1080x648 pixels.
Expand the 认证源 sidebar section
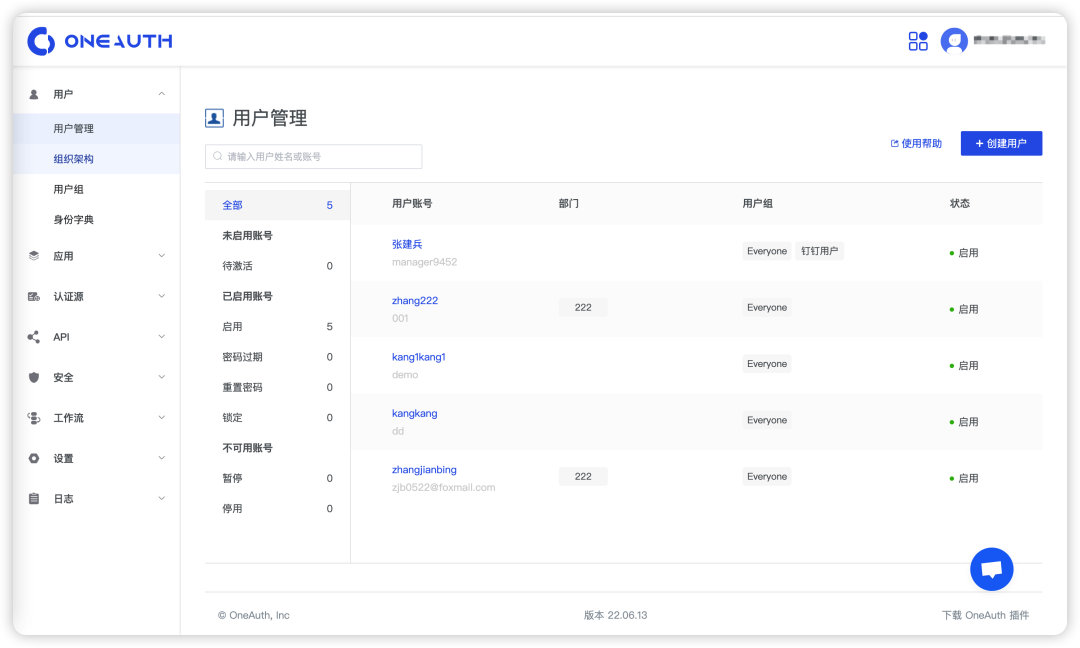point(160,296)
